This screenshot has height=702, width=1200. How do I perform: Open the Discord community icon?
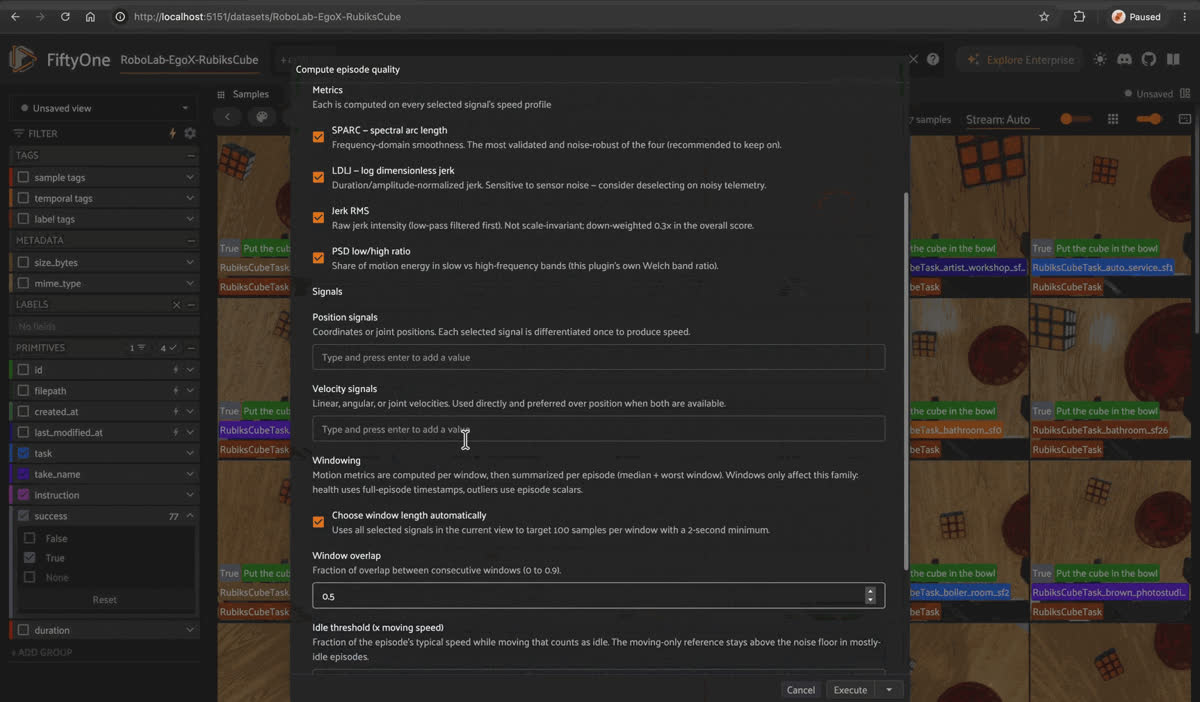click(x=1124, y=59)
